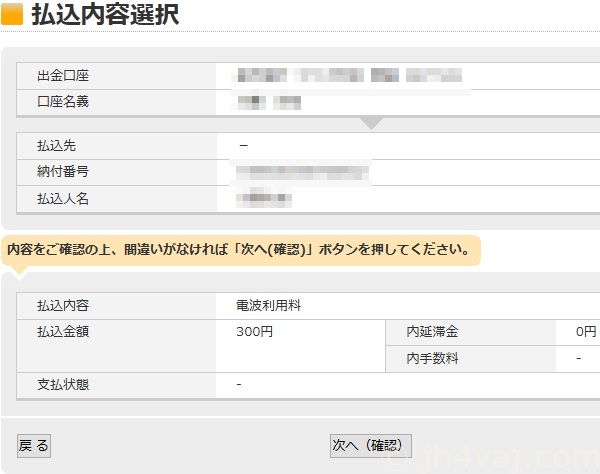Click the 内手数料 label cell
The width and height of the screenshot is (600, 474).
432,358
